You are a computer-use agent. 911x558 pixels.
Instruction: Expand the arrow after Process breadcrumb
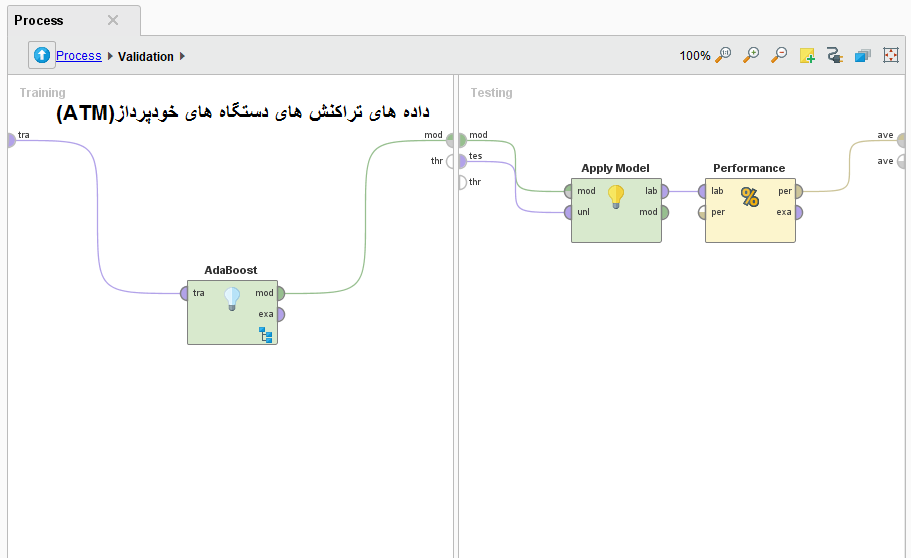point(110,57)
